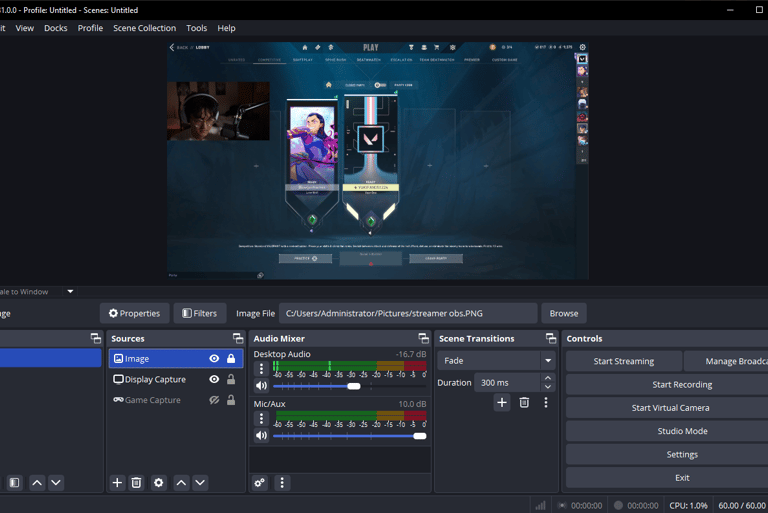Open the Help menu
Viewport: 768px width, 513px height.
coord(226,28)
